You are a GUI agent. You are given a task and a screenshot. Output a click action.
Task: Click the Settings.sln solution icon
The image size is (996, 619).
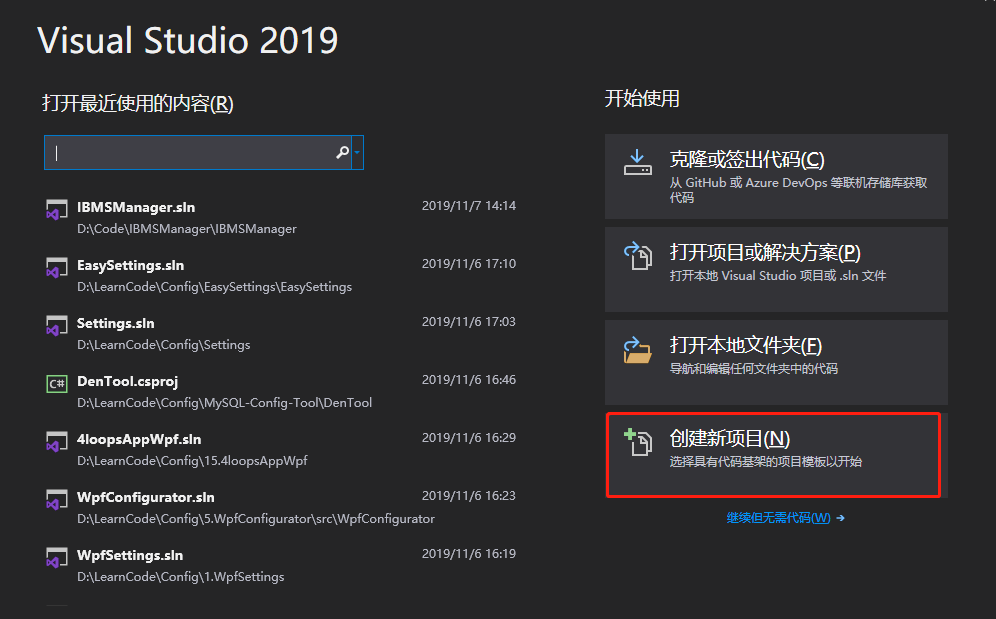coord(57,325)
